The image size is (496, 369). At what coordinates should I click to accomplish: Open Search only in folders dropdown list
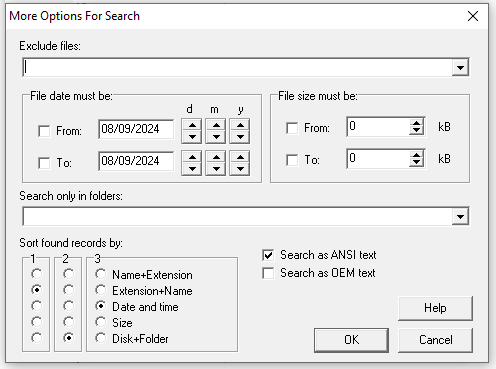click(460, 216)
